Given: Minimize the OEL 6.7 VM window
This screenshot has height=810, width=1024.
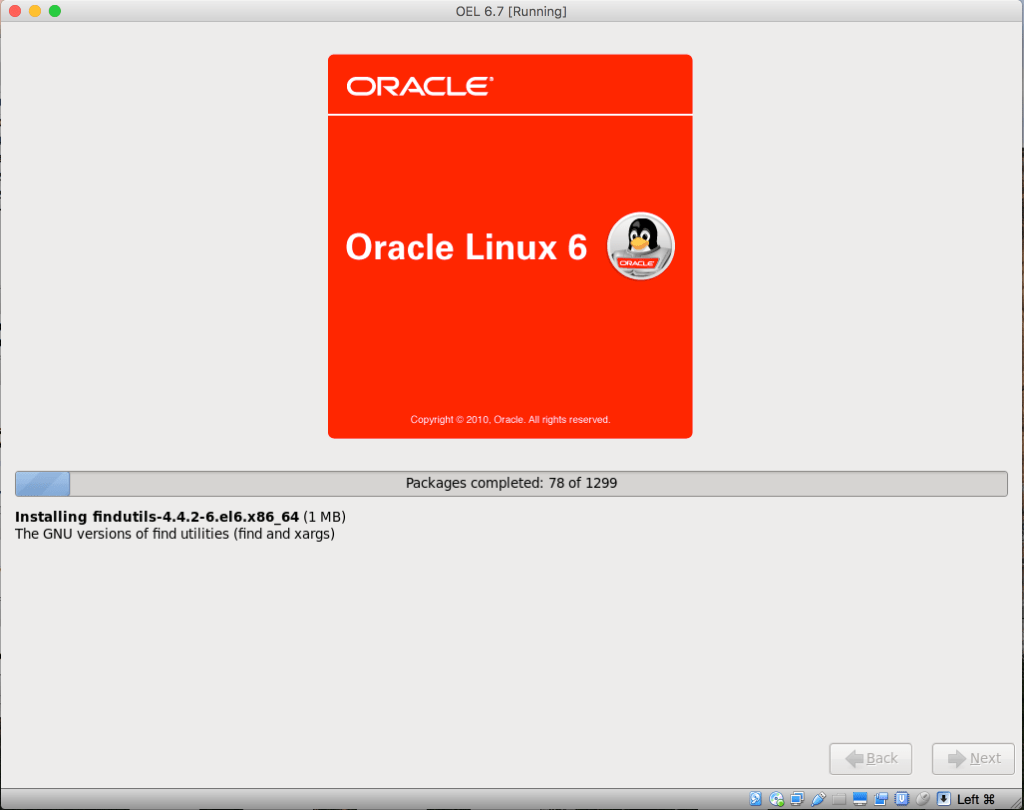Looking at the screenshot, I should coord(35,11).
